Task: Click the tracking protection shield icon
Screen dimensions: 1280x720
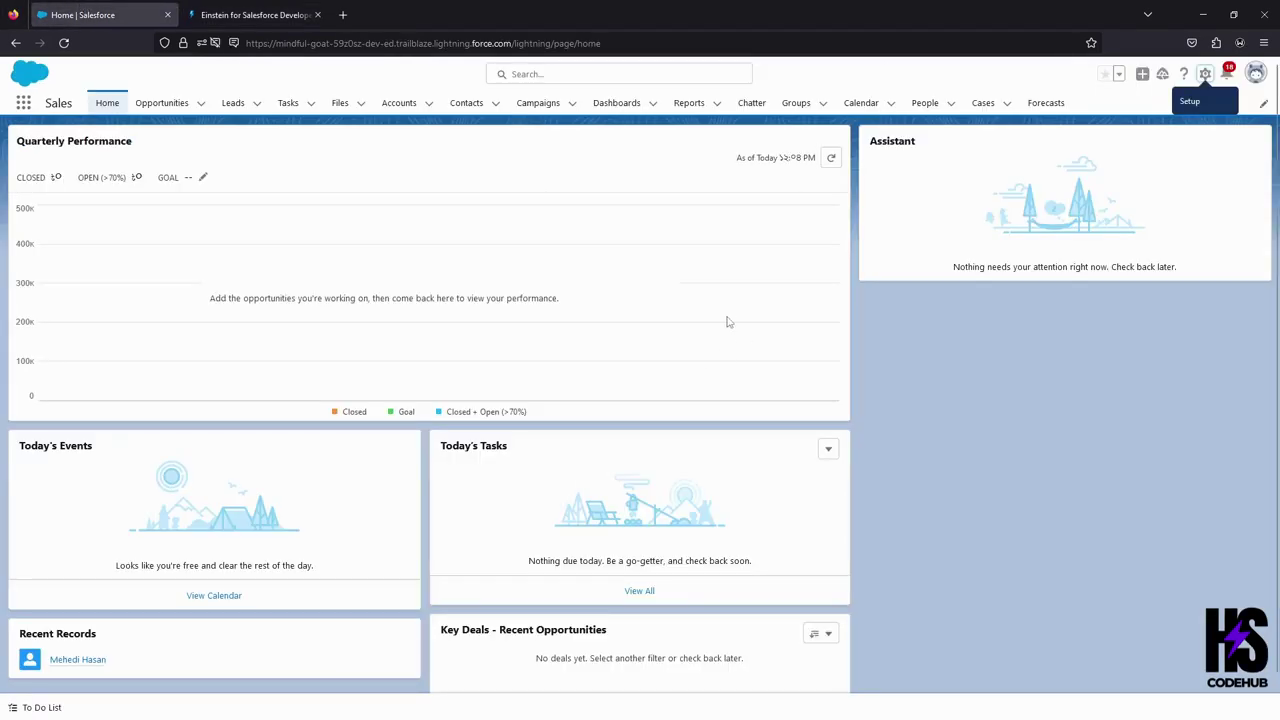Action: coord(165,43)
